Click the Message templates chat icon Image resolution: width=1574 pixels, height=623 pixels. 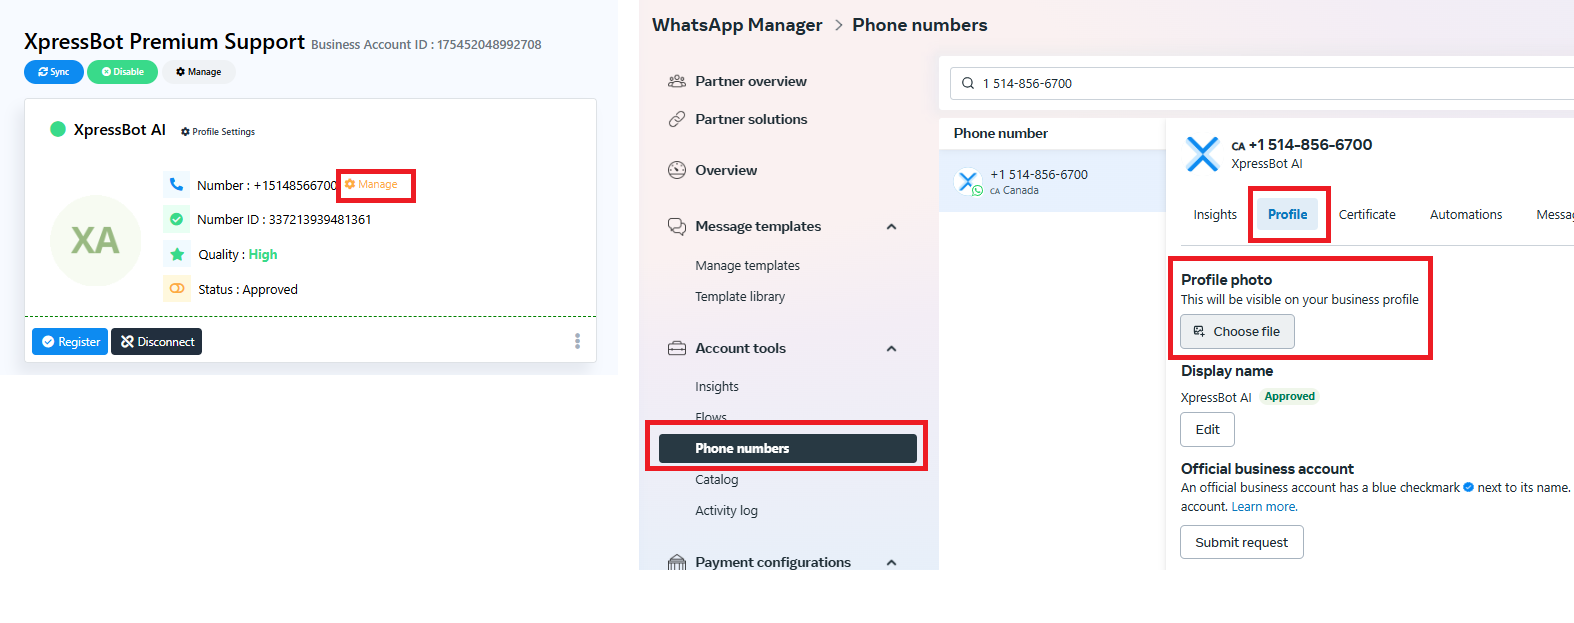tap(677, 226)
